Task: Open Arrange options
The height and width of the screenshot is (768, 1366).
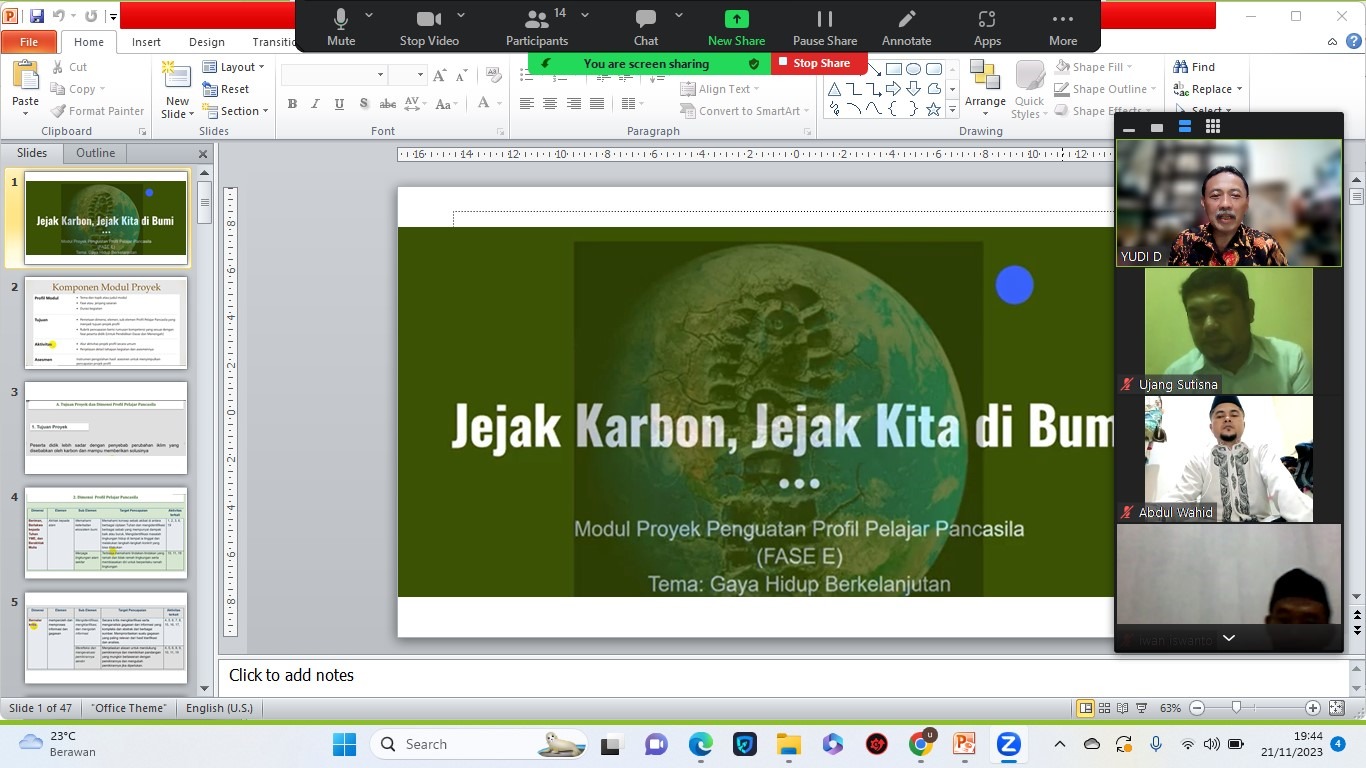Action: (x=985, y=88)
